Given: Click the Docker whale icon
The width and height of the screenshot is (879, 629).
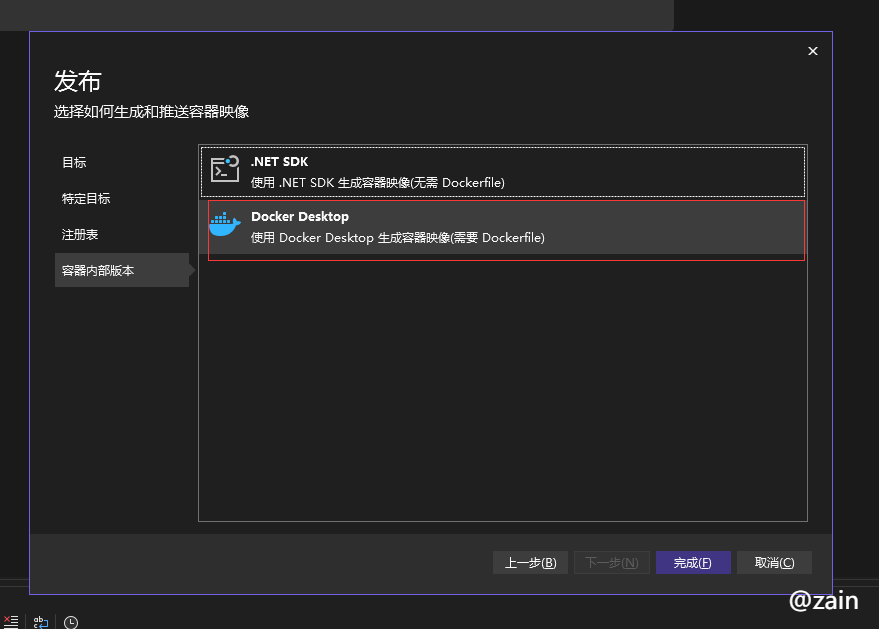Looking at the screenshot, I should tap(225, 224).
